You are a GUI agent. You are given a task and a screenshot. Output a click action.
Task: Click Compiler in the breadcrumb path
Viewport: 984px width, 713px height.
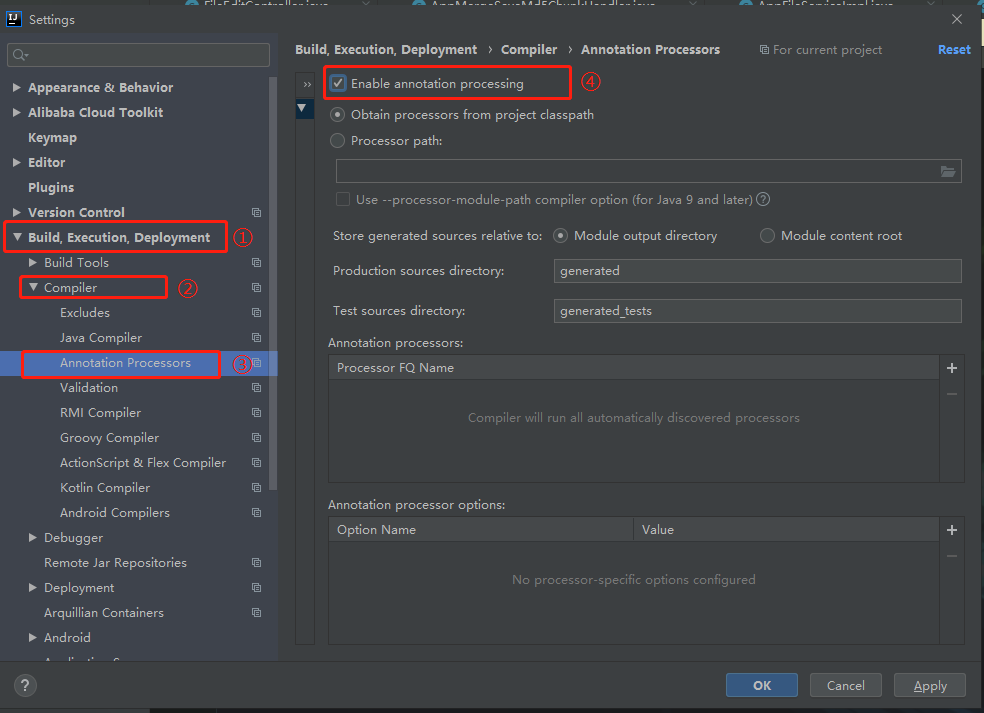click(x=528, y=50)
